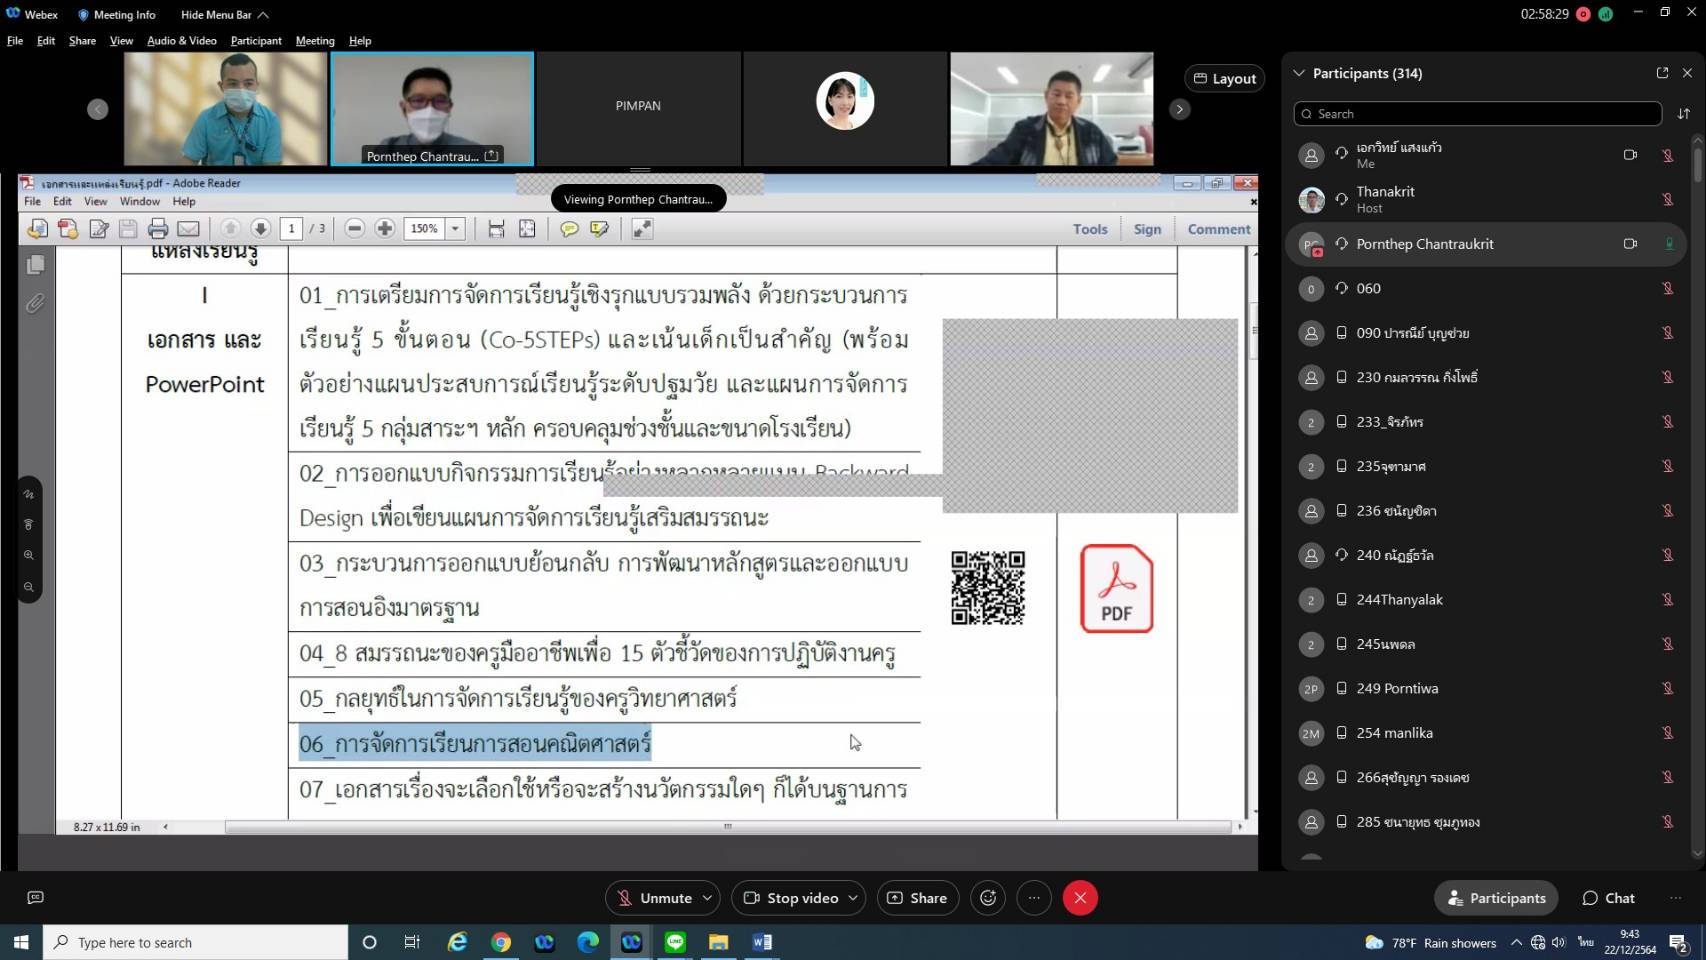The width and height of the screenshot is (1706, 960).
Task: Click the Share button
Action: (x=917, y=898)
